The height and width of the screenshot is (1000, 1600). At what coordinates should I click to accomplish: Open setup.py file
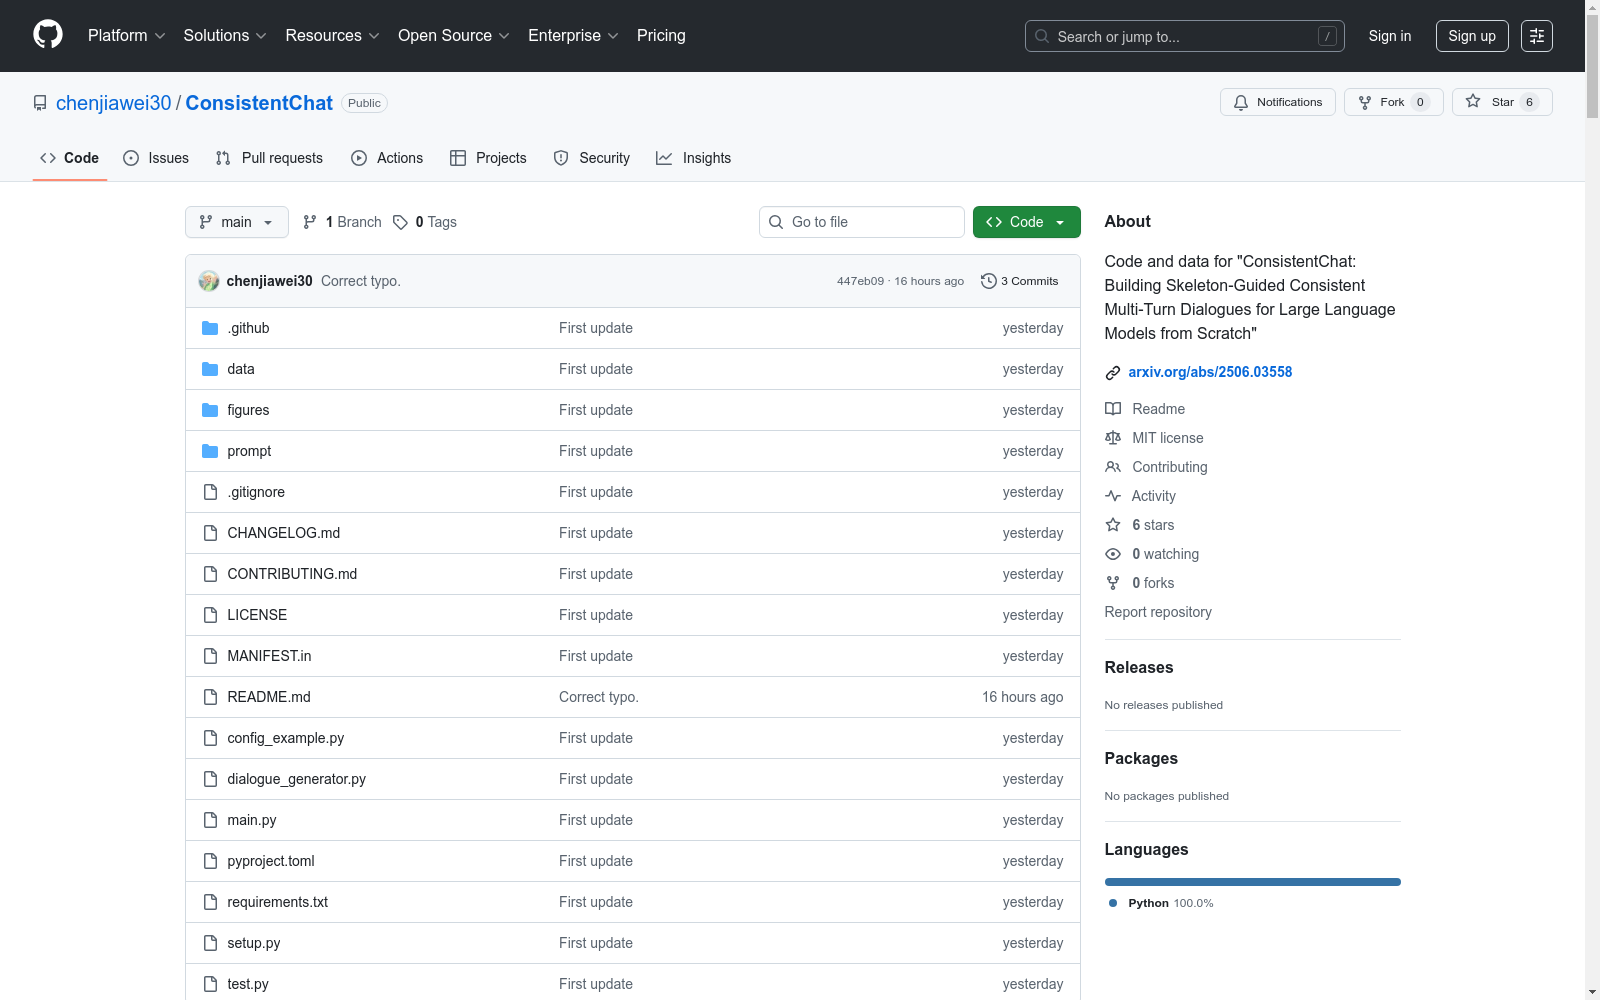(254, 943)
